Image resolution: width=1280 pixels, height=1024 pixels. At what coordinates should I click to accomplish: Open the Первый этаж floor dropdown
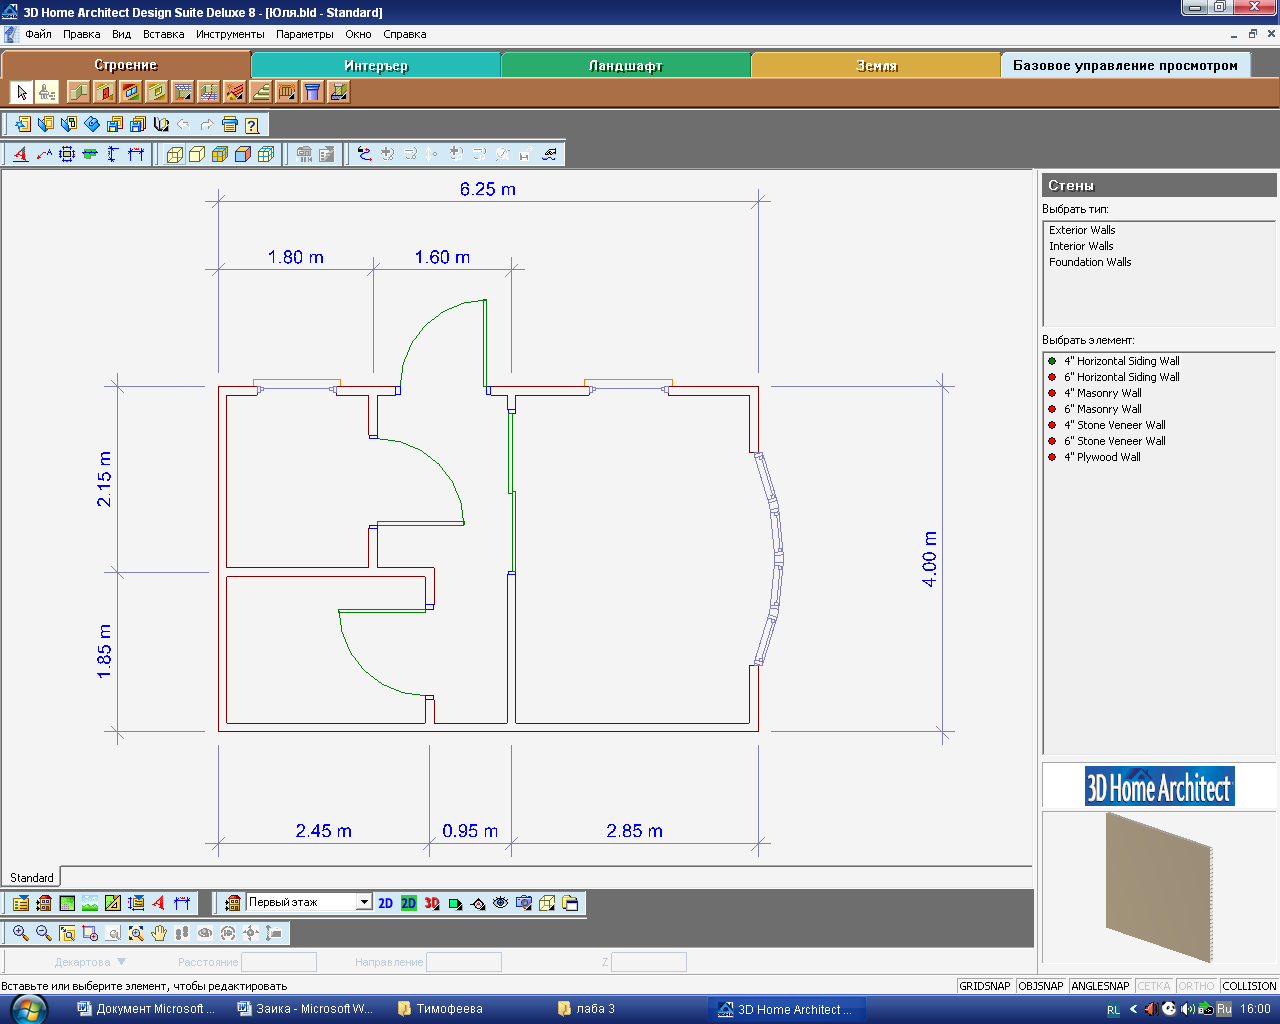click(x=364, y=902)
